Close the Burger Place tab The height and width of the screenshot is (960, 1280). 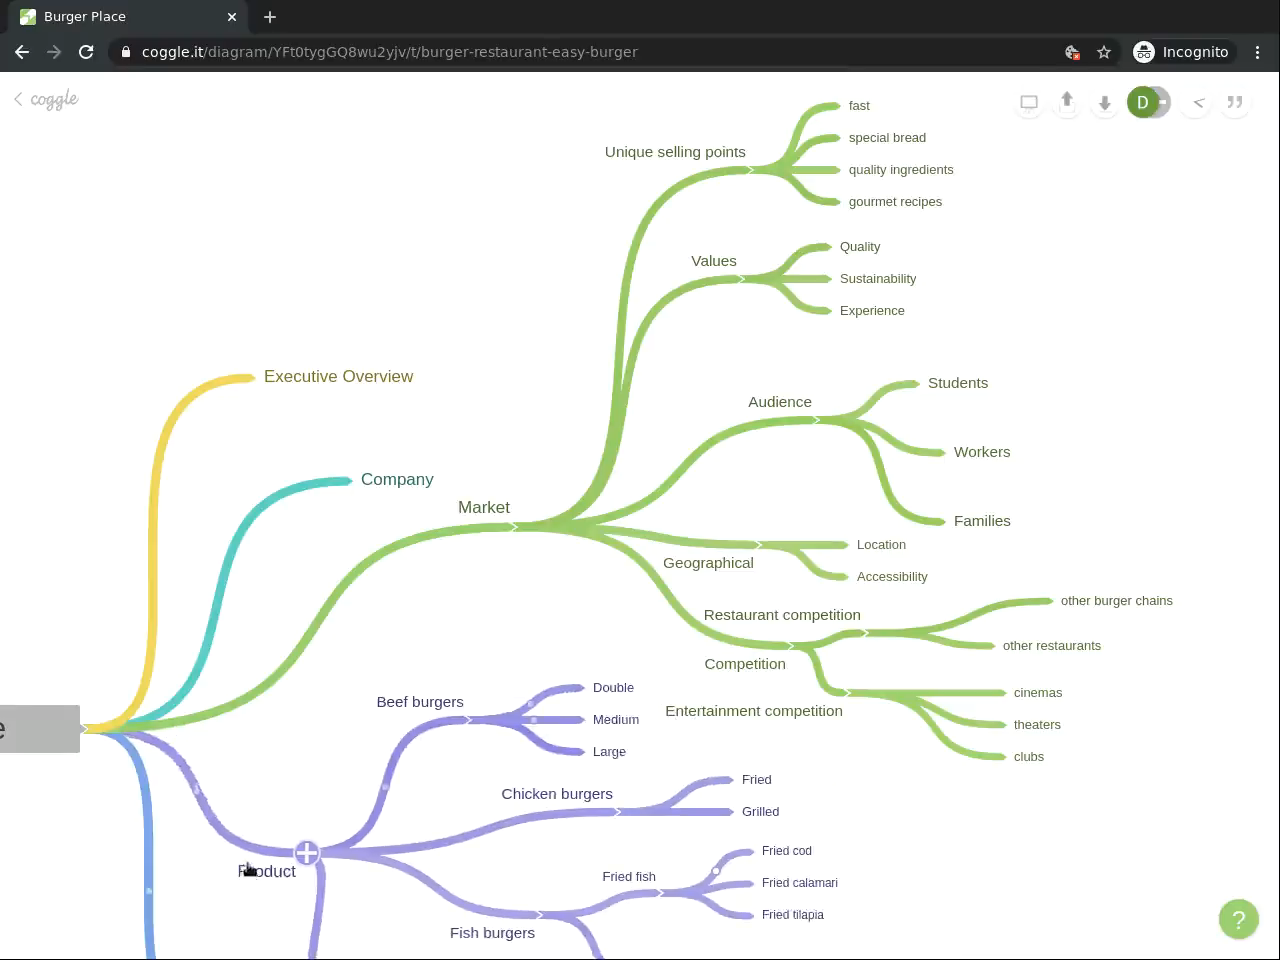232,17
